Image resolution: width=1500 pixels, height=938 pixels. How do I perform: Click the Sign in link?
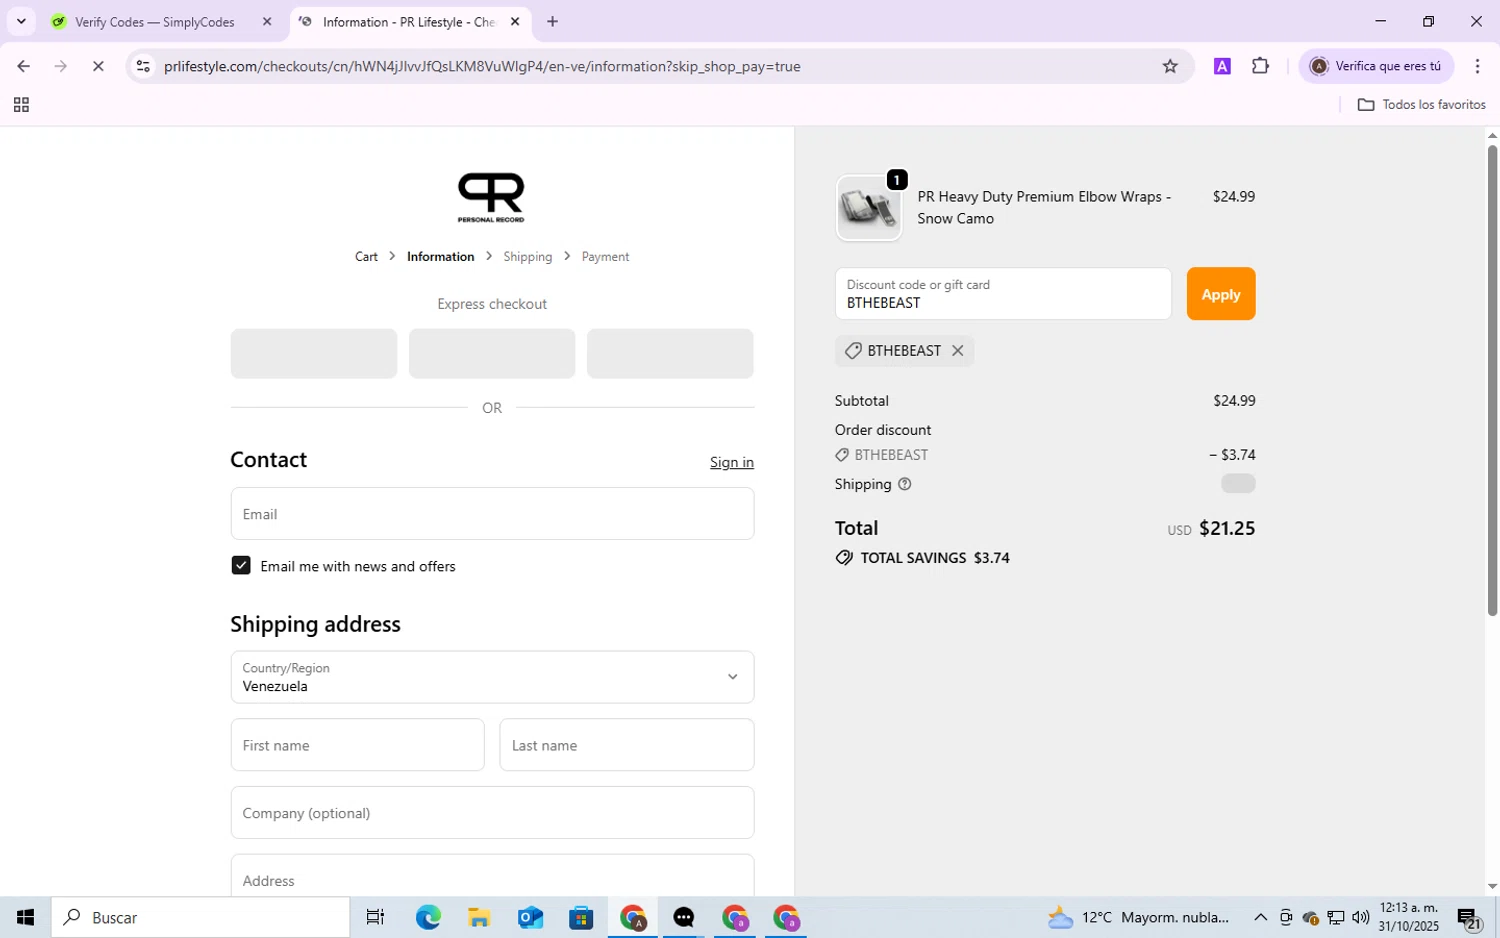pos(731,462)
